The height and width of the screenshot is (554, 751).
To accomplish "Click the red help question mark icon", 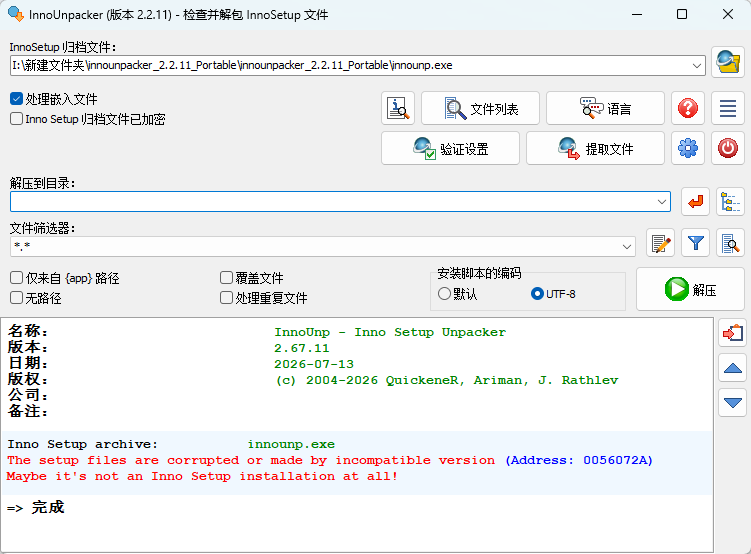I will coord(688,108).
